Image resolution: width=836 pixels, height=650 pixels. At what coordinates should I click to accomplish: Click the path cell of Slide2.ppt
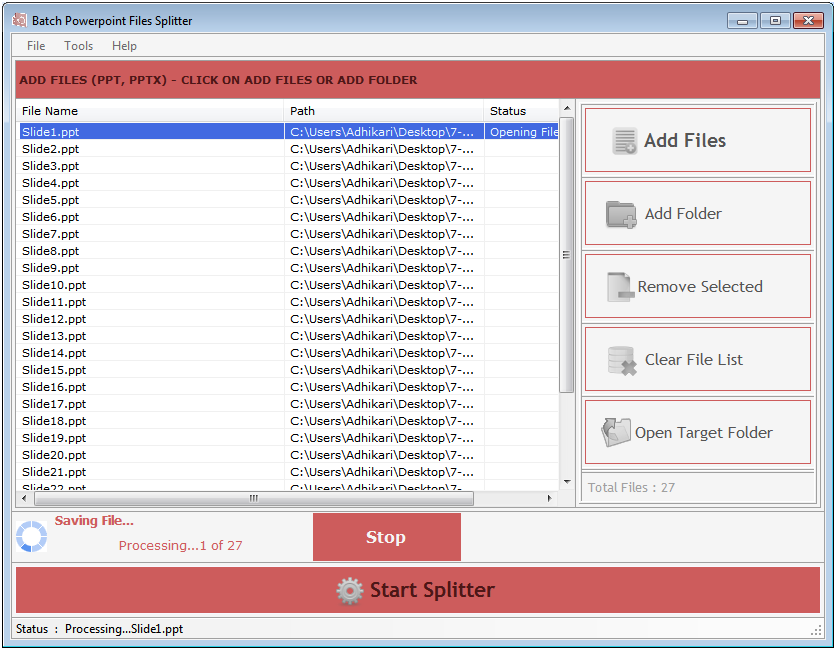(382, 149)
